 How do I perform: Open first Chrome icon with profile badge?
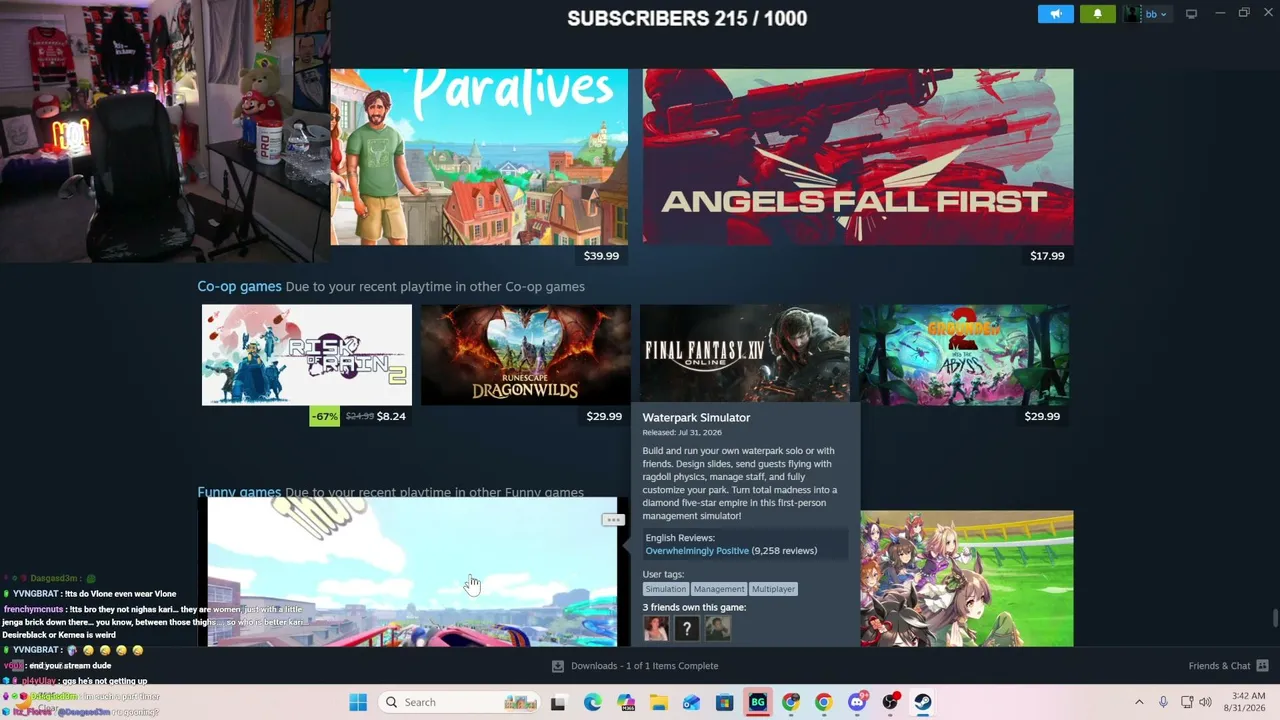pyautogui.click(x=790, y=702)
